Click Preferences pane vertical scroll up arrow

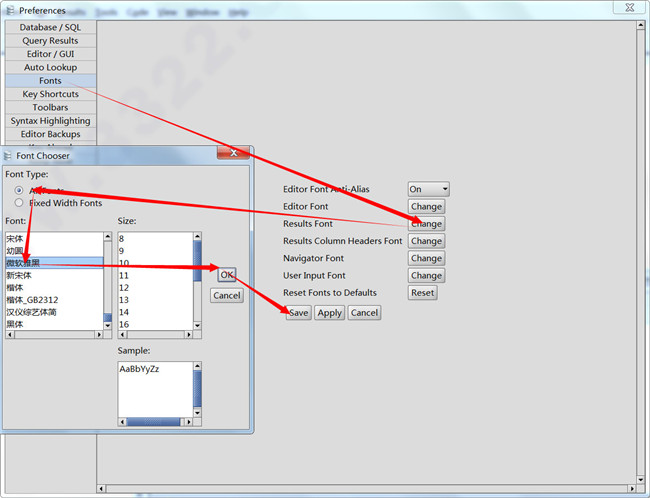tap(640, 25)
